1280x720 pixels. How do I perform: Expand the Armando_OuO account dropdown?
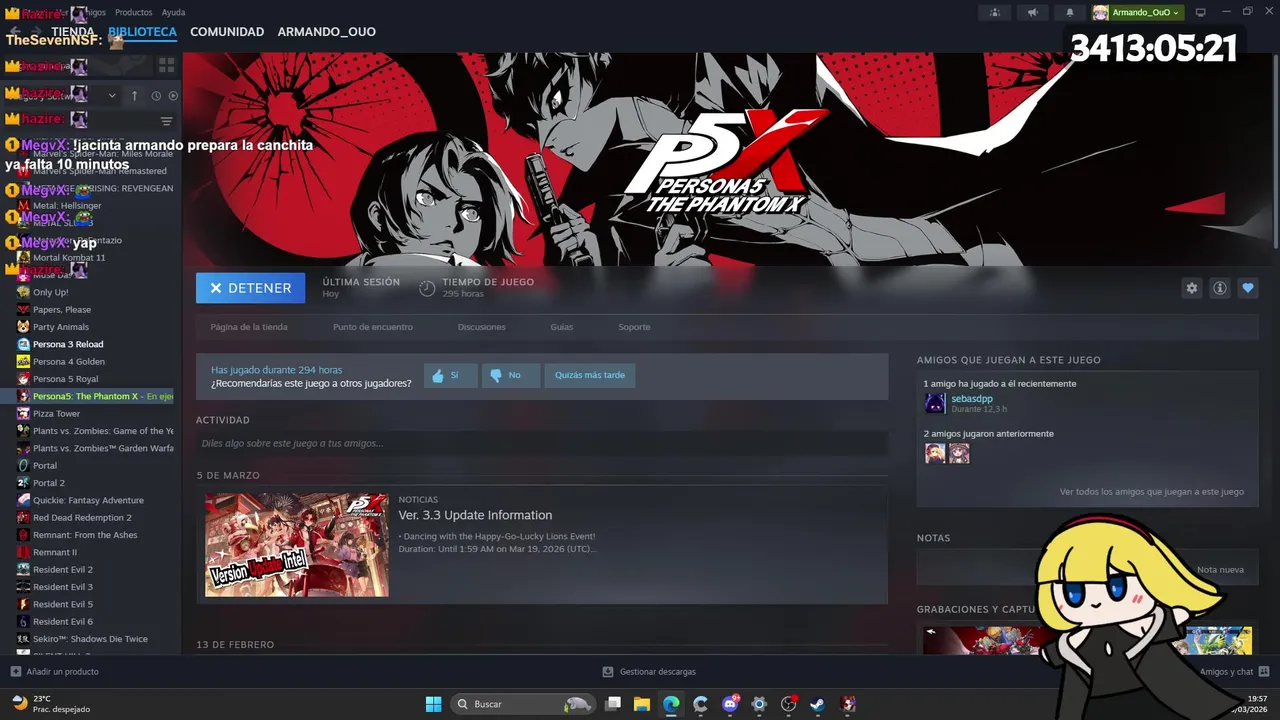[1137, 12]
